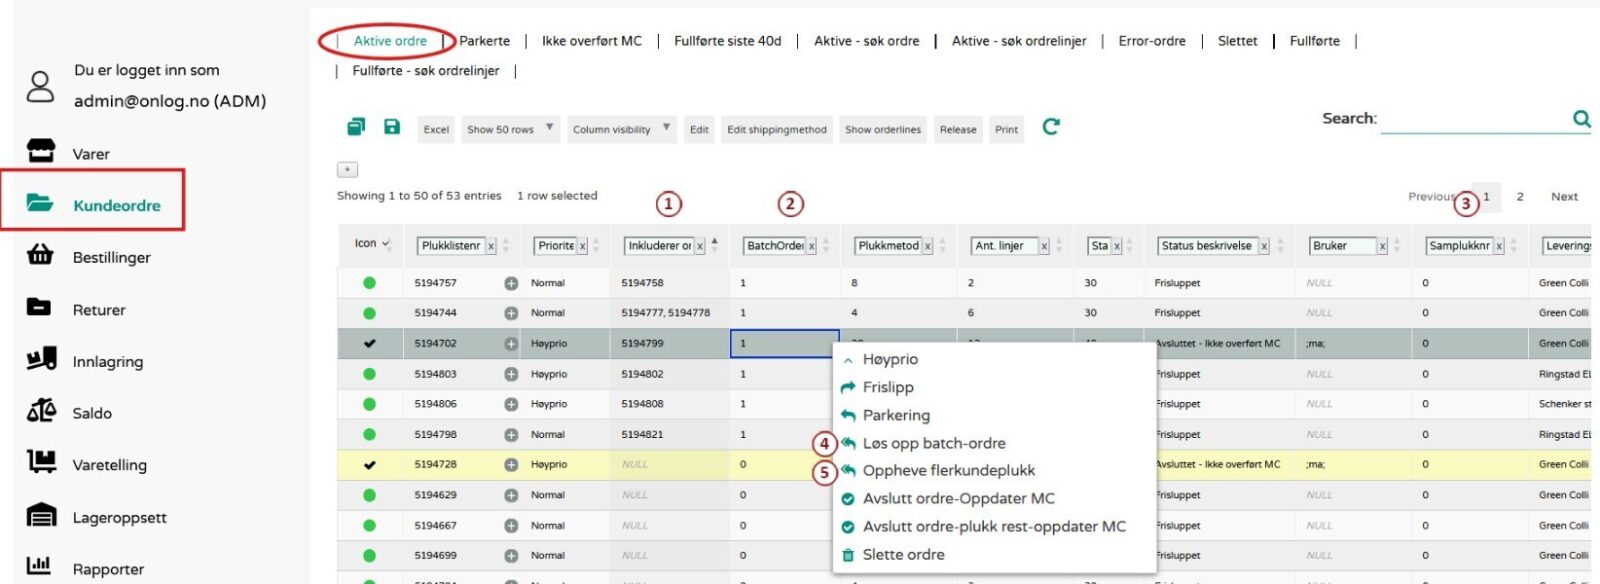Screen dimensions: 1600x584
Task: Click the search magnifier icon
Action: [x=1581, y=119]
